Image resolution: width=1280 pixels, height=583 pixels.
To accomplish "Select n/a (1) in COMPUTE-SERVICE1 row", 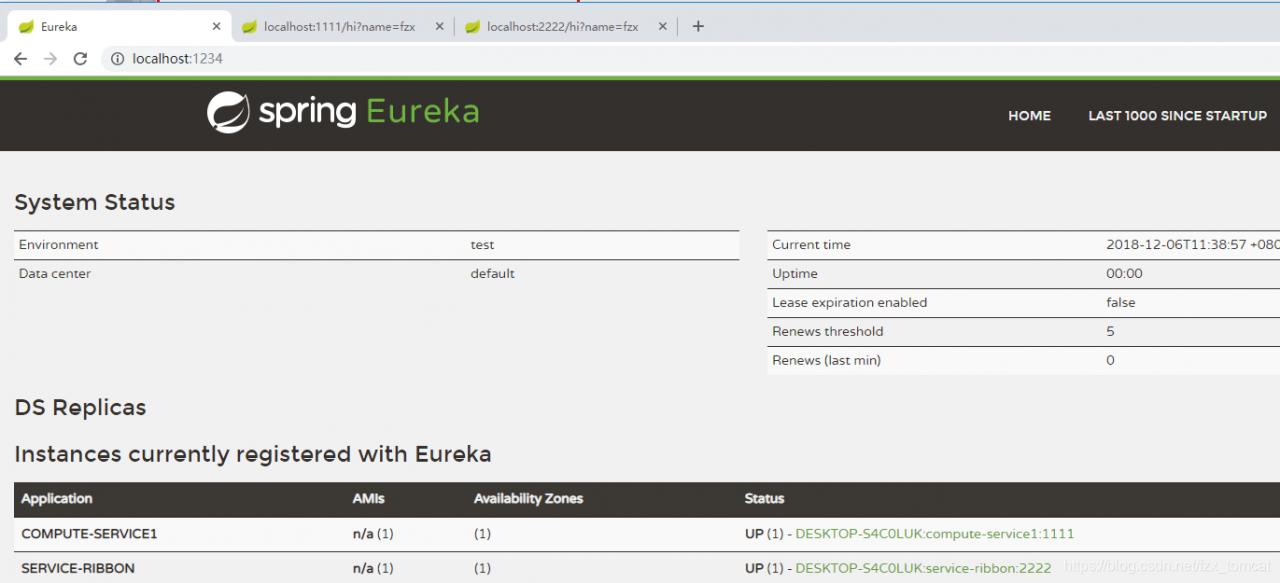I will 373,534.
